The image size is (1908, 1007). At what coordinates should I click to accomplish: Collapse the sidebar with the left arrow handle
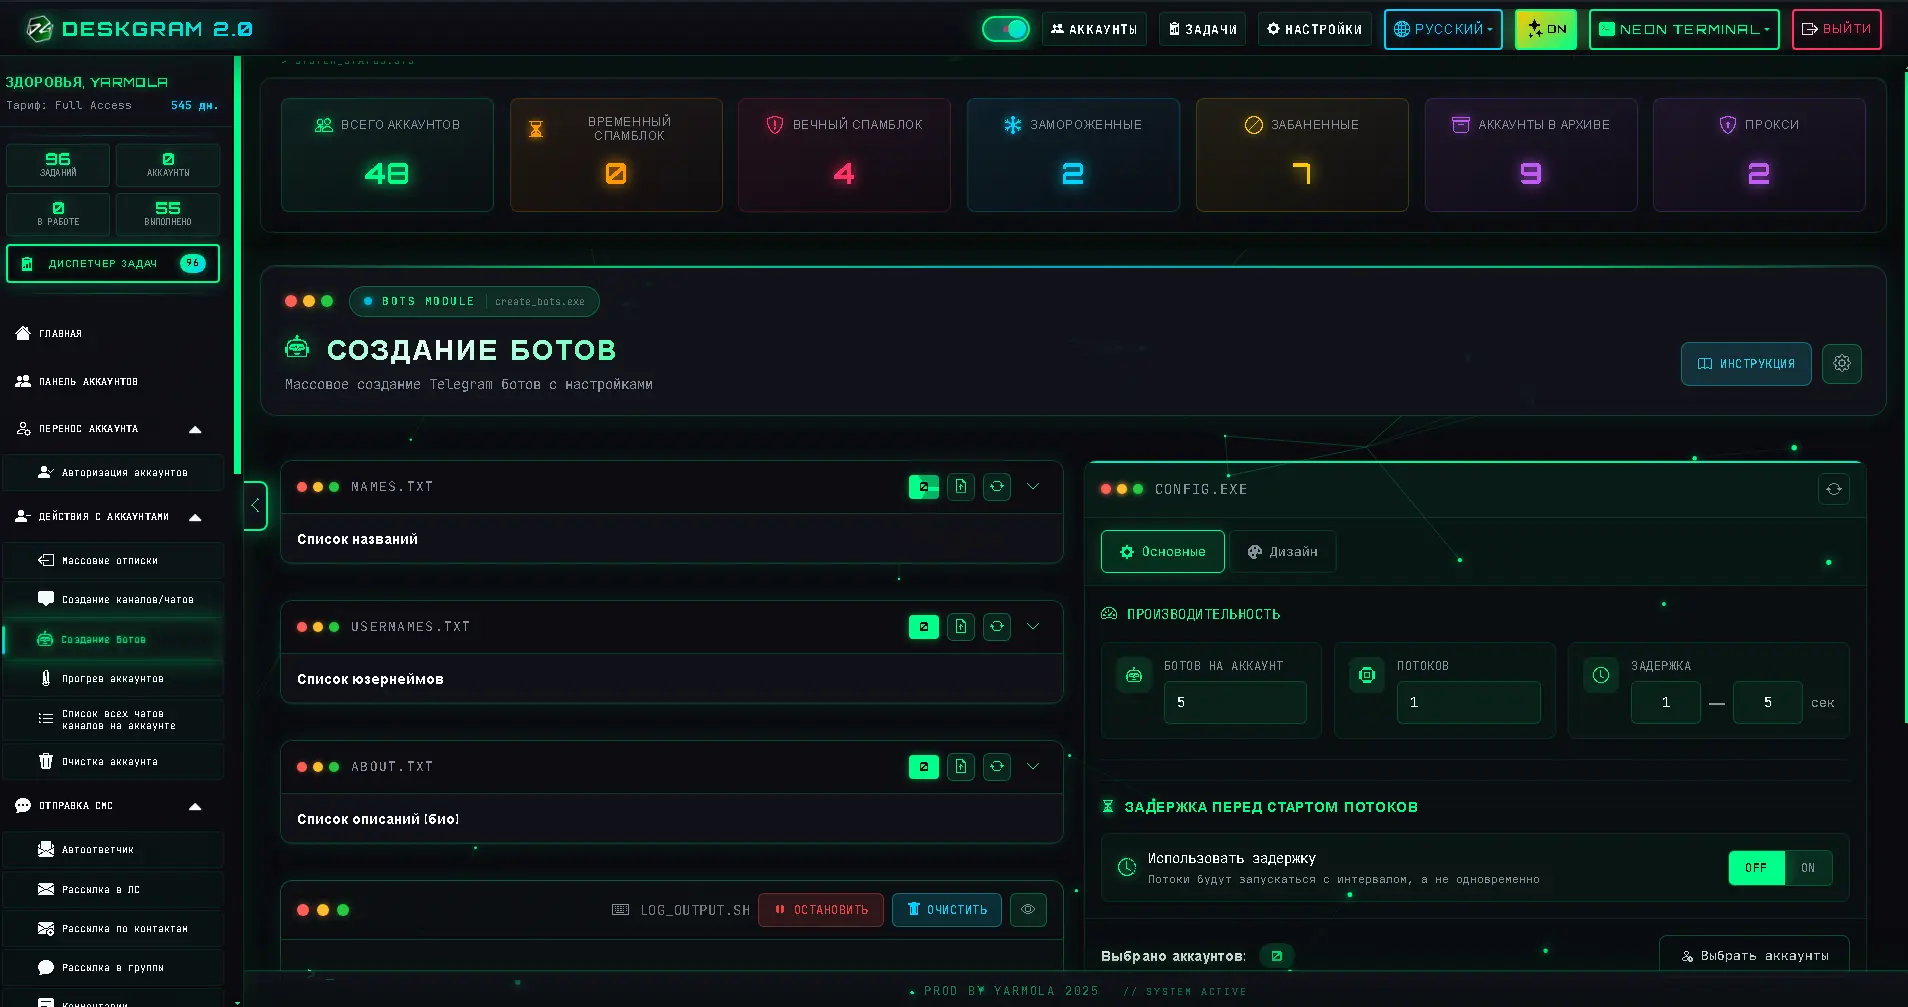(255, 506)
